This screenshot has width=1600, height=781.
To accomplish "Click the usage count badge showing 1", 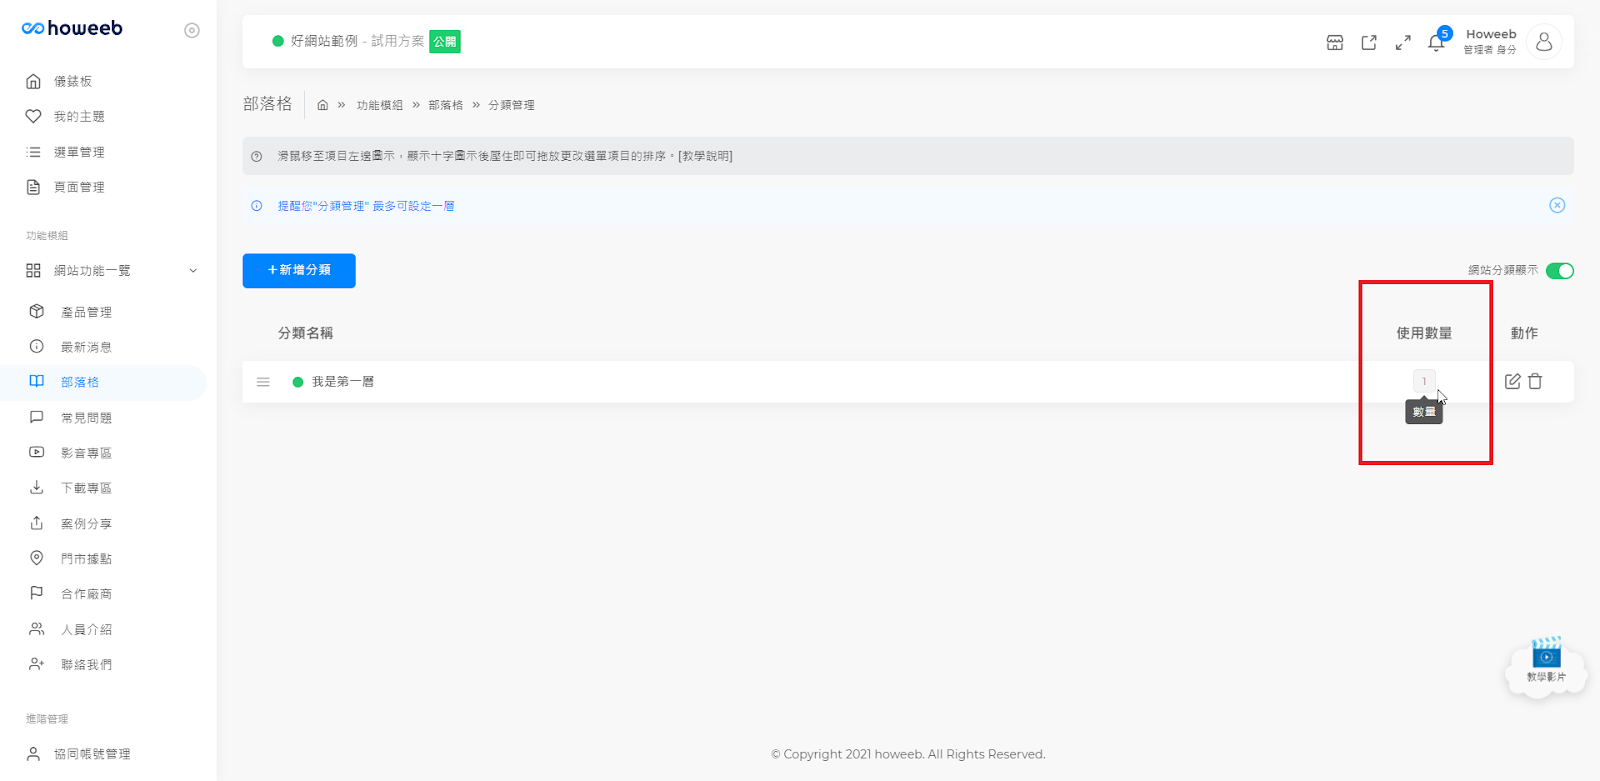I will pyautogui.click(x=1424, y=381).
